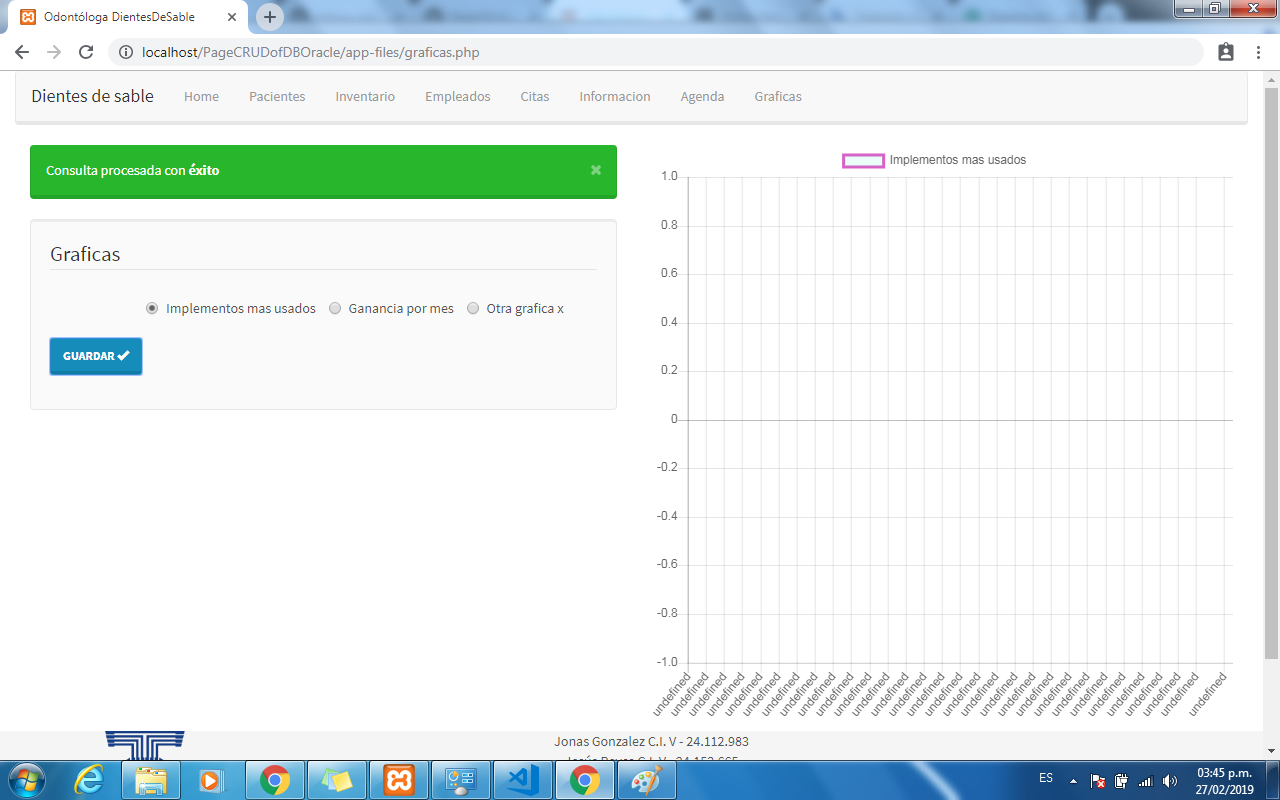The width and height of the screenshot is (1280, 800).
Task: Click the footer institution logo
Action: coord(145,745)
